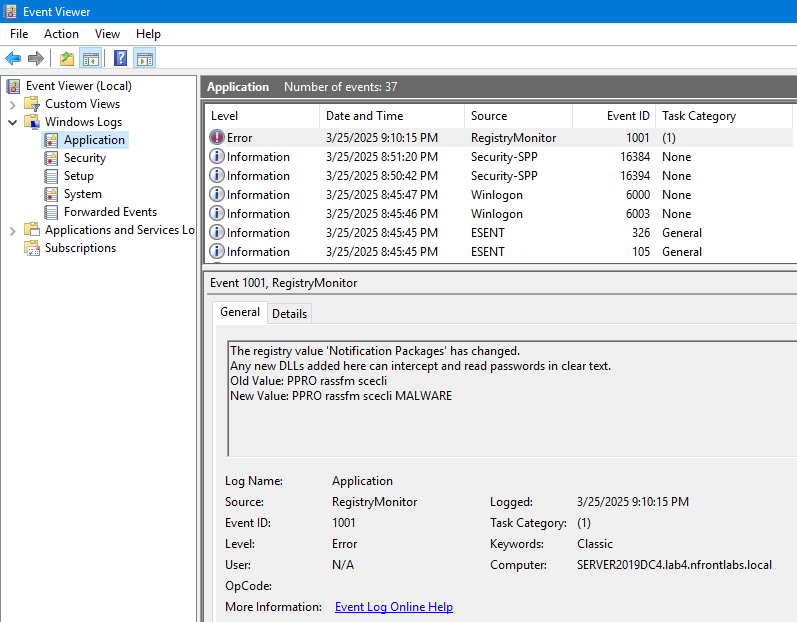Viewport: 797px width, 622px height.
Task: Open the Event Log Online Help link
Action: click(x=393, y=607)
